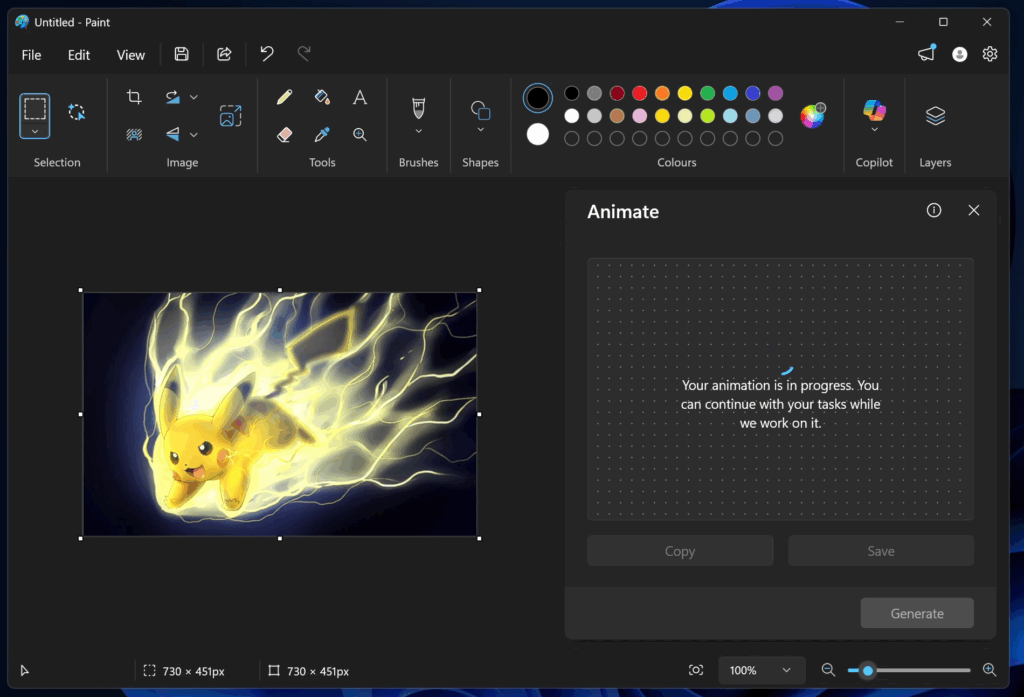This screenshot has height=697, width=1024.
Task: Click the animation preview area
Action: pyautogui.click(x=780, y=389)
